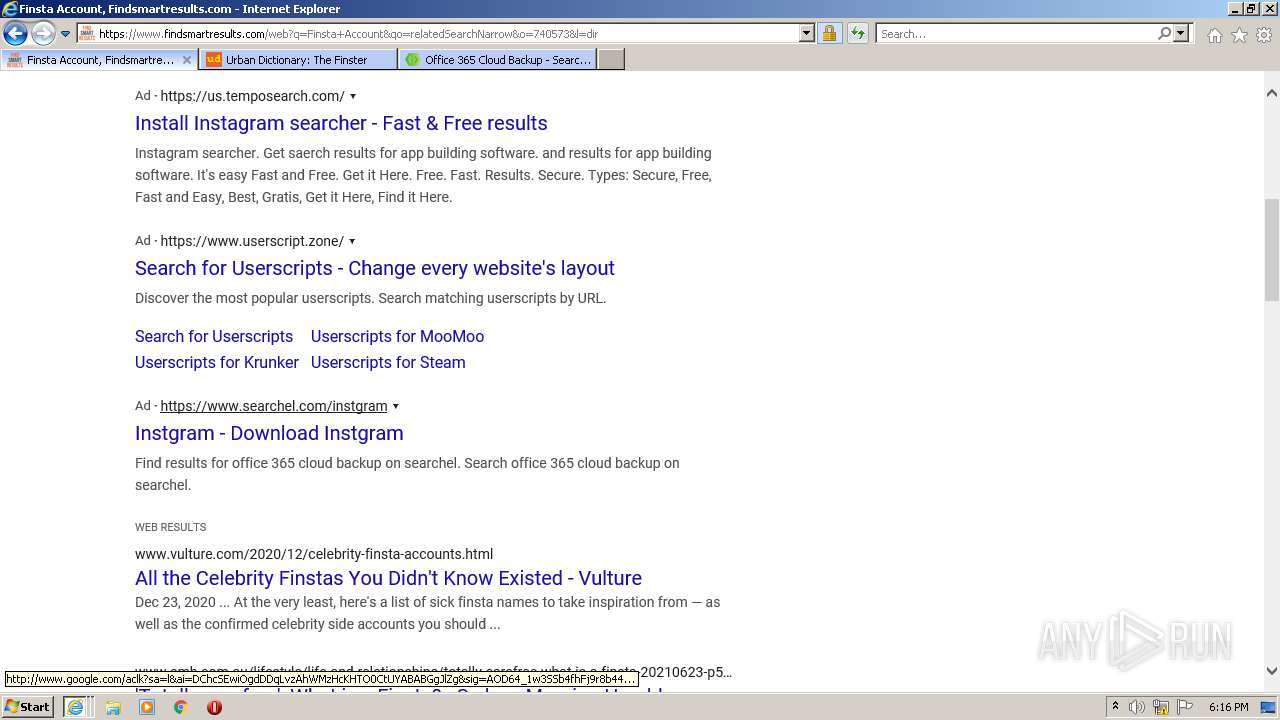The width and height of the screenshot is (1280, 720).
Task: Click the WEB RESULTS heading text
Action: (x=170, y=527)
